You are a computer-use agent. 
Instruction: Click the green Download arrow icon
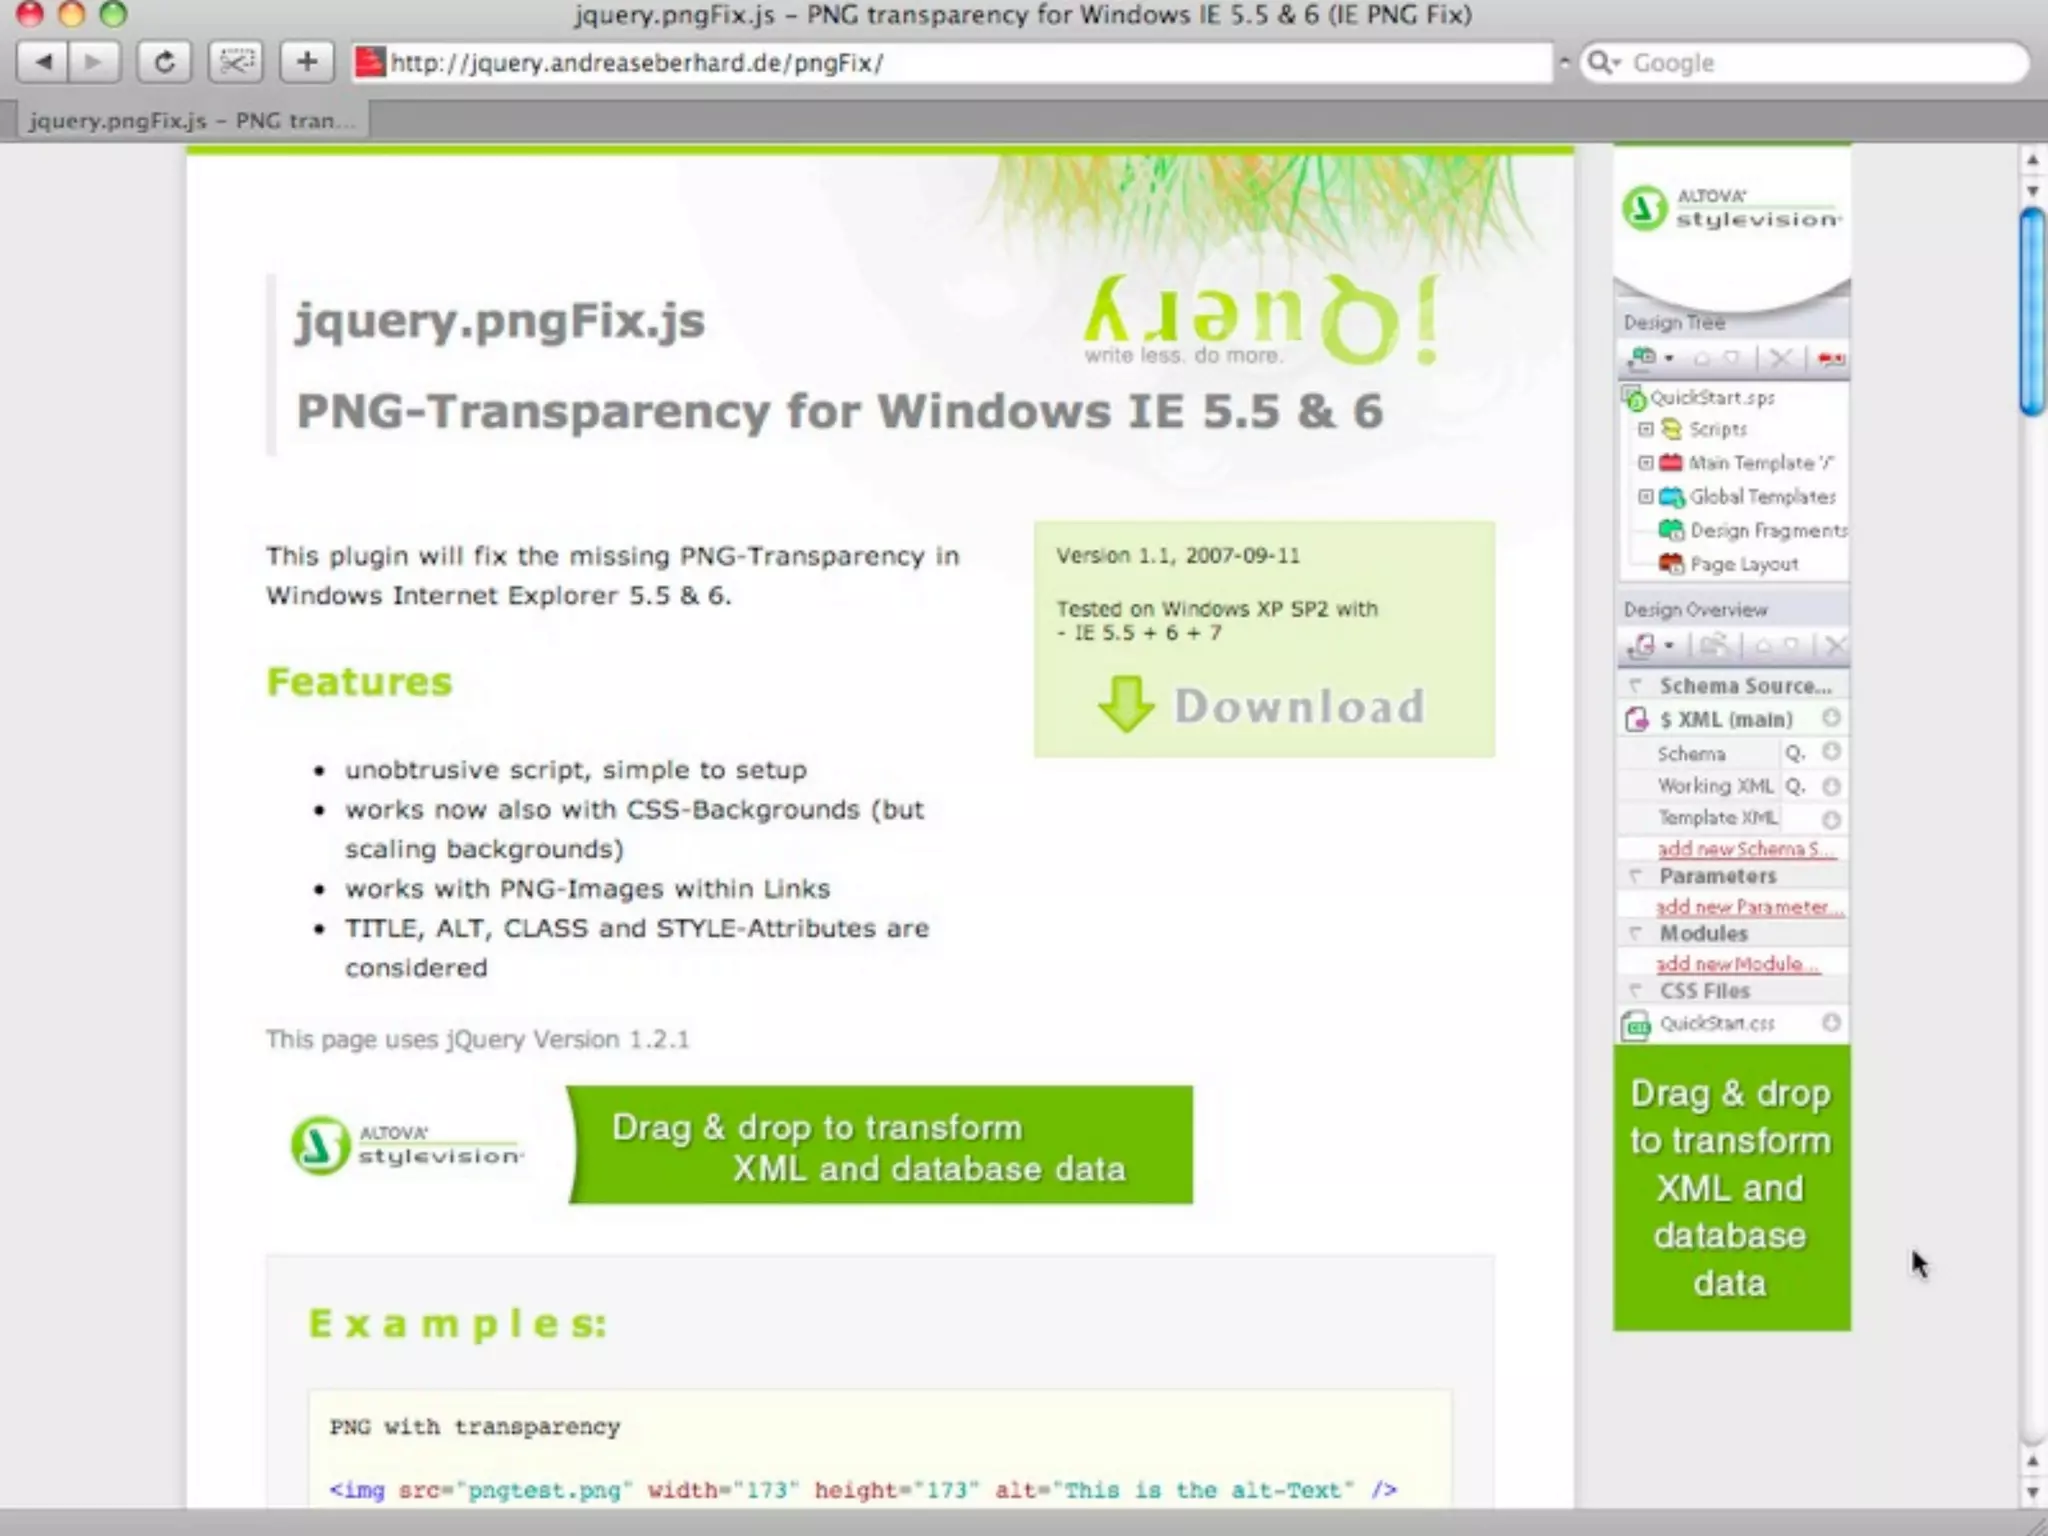1126,704
